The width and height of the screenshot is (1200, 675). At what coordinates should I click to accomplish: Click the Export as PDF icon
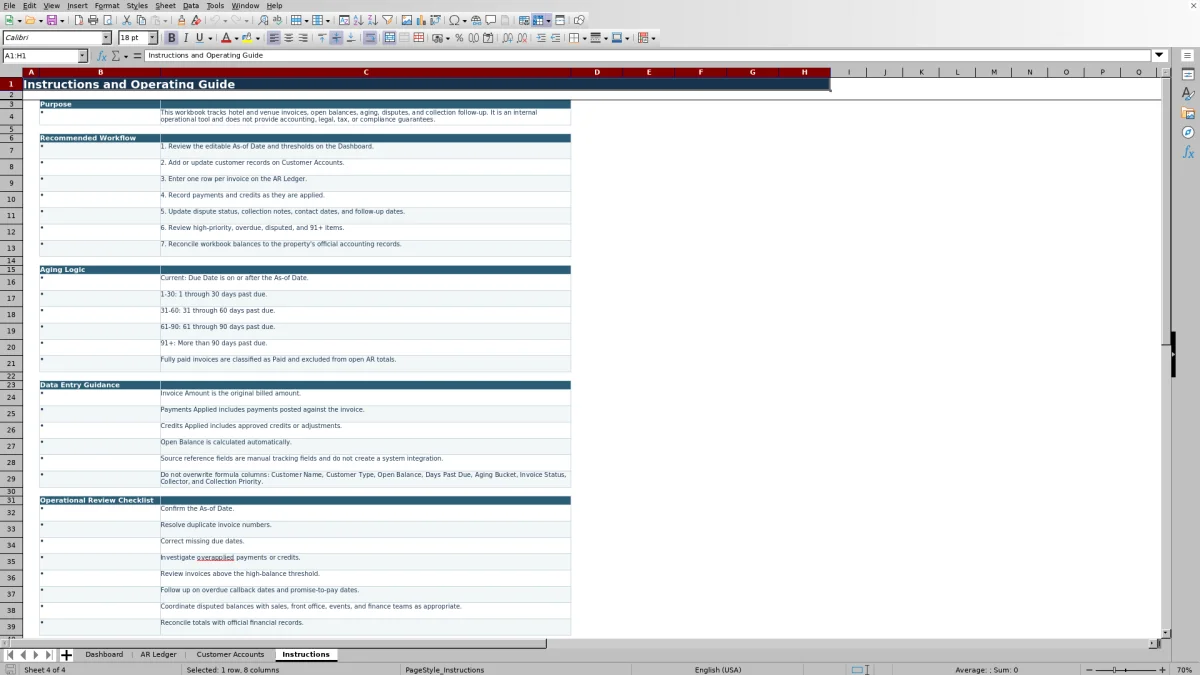click(78, 20)
